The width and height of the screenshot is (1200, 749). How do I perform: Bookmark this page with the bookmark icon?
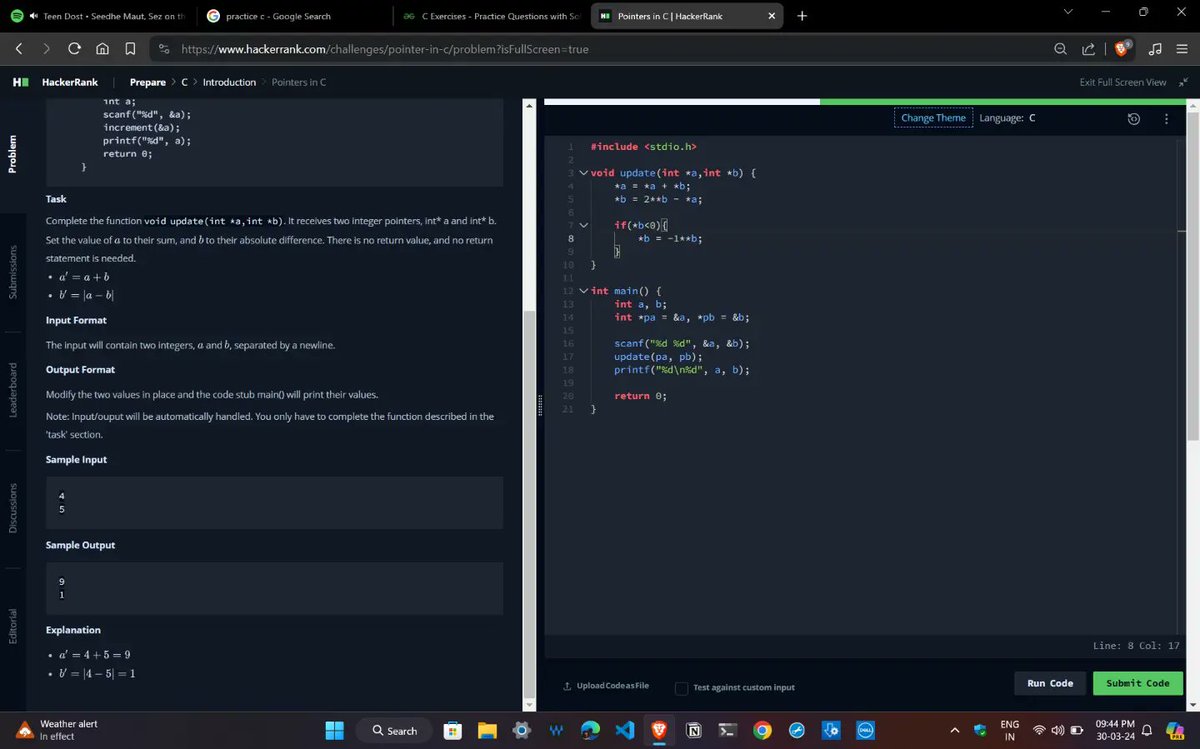[x=130, y=49]
